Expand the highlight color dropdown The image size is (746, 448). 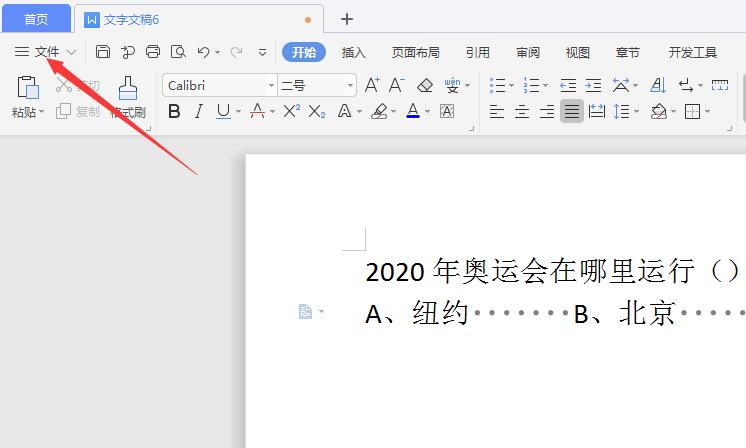[393, 112]
